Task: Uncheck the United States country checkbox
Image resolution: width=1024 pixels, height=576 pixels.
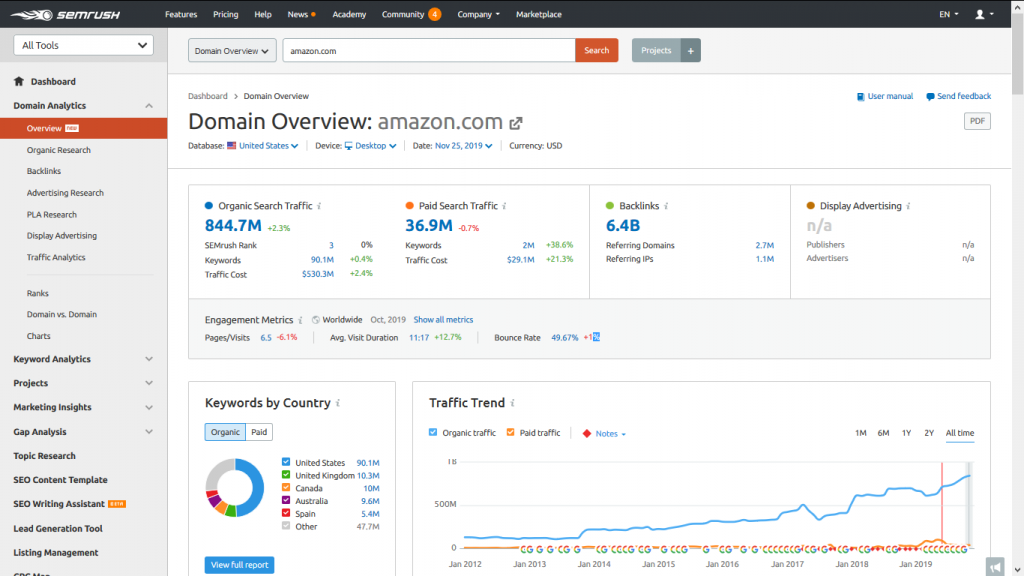Action: pyautogui.click(x=286, y=462)
